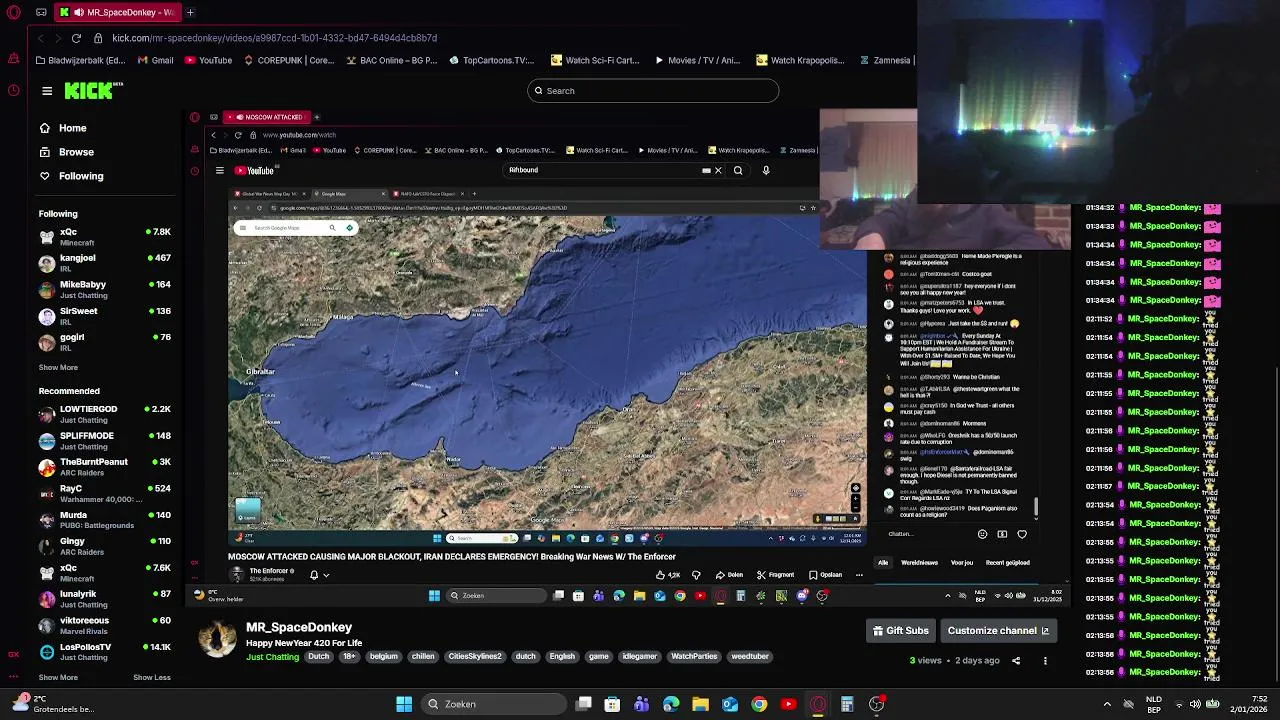Open viktoreeous's Marvel Rivals channel
This screenshot has width=1280, height=720.
(x=105, y=625)
